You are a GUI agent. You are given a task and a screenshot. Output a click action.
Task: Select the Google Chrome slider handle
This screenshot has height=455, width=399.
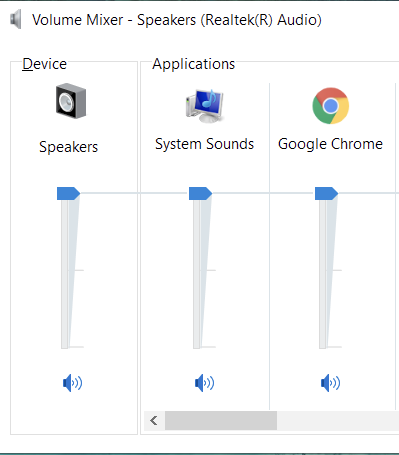tap(326, 193)
